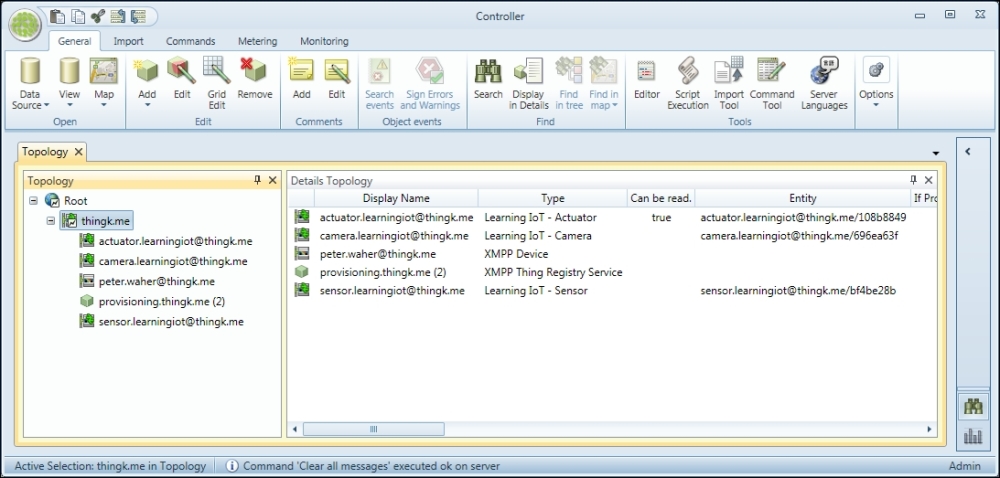Open the Find in map dropdown
The width and height of the screenshot is (1000, 478).
(603, 83)
